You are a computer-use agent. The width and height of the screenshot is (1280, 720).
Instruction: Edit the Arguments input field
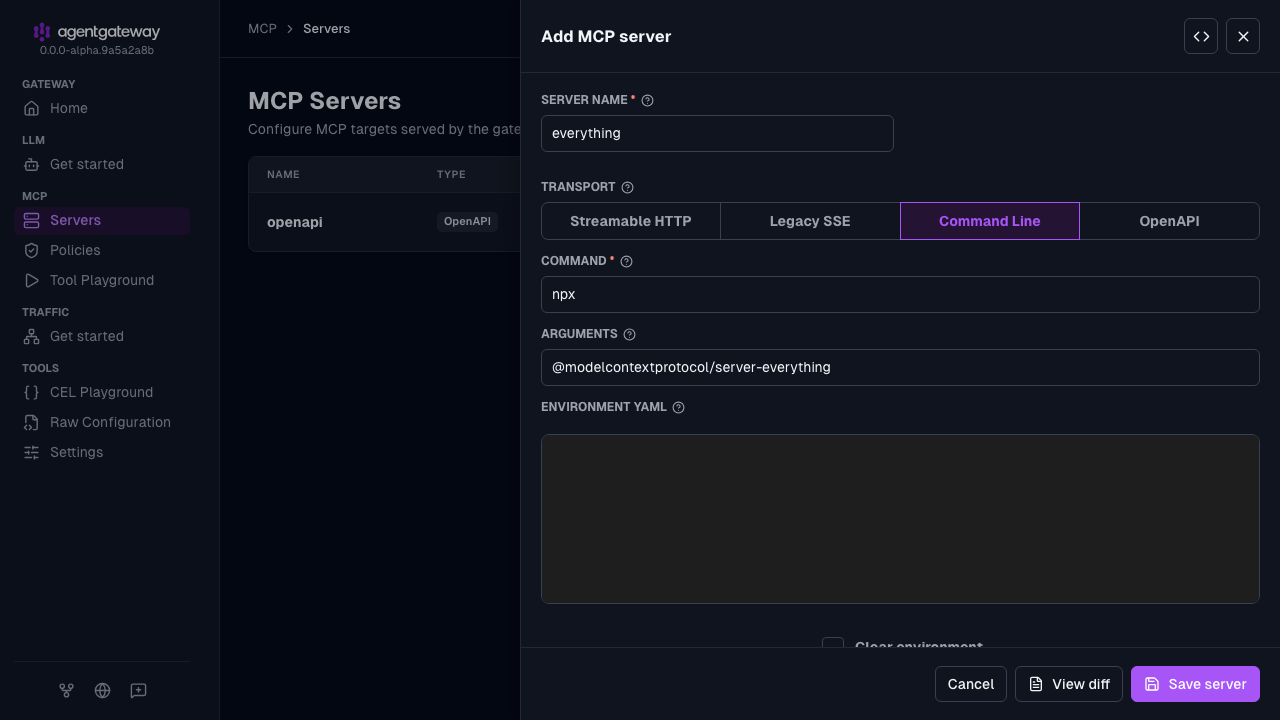tap(900, 367)
